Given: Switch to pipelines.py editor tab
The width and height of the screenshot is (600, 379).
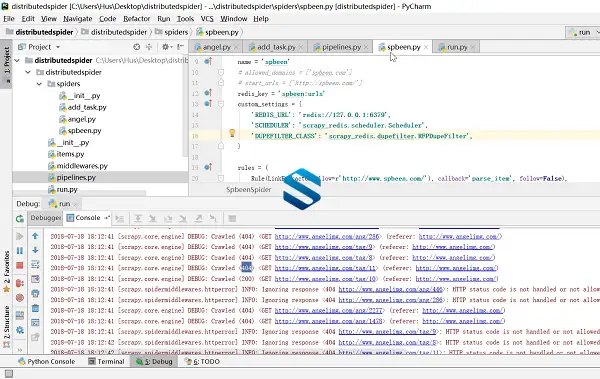Looking at the screenshot, I should click(x=341, y=47).
